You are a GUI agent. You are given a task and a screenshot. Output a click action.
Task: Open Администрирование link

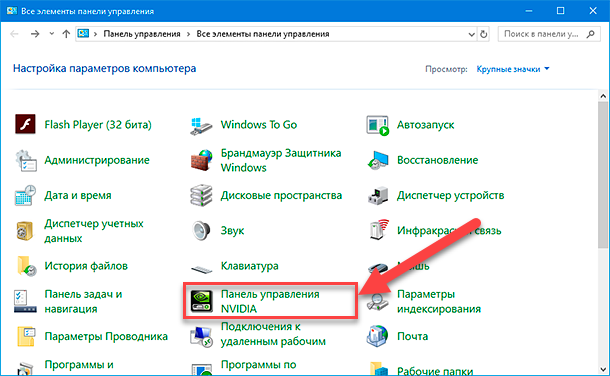point(97,160)
